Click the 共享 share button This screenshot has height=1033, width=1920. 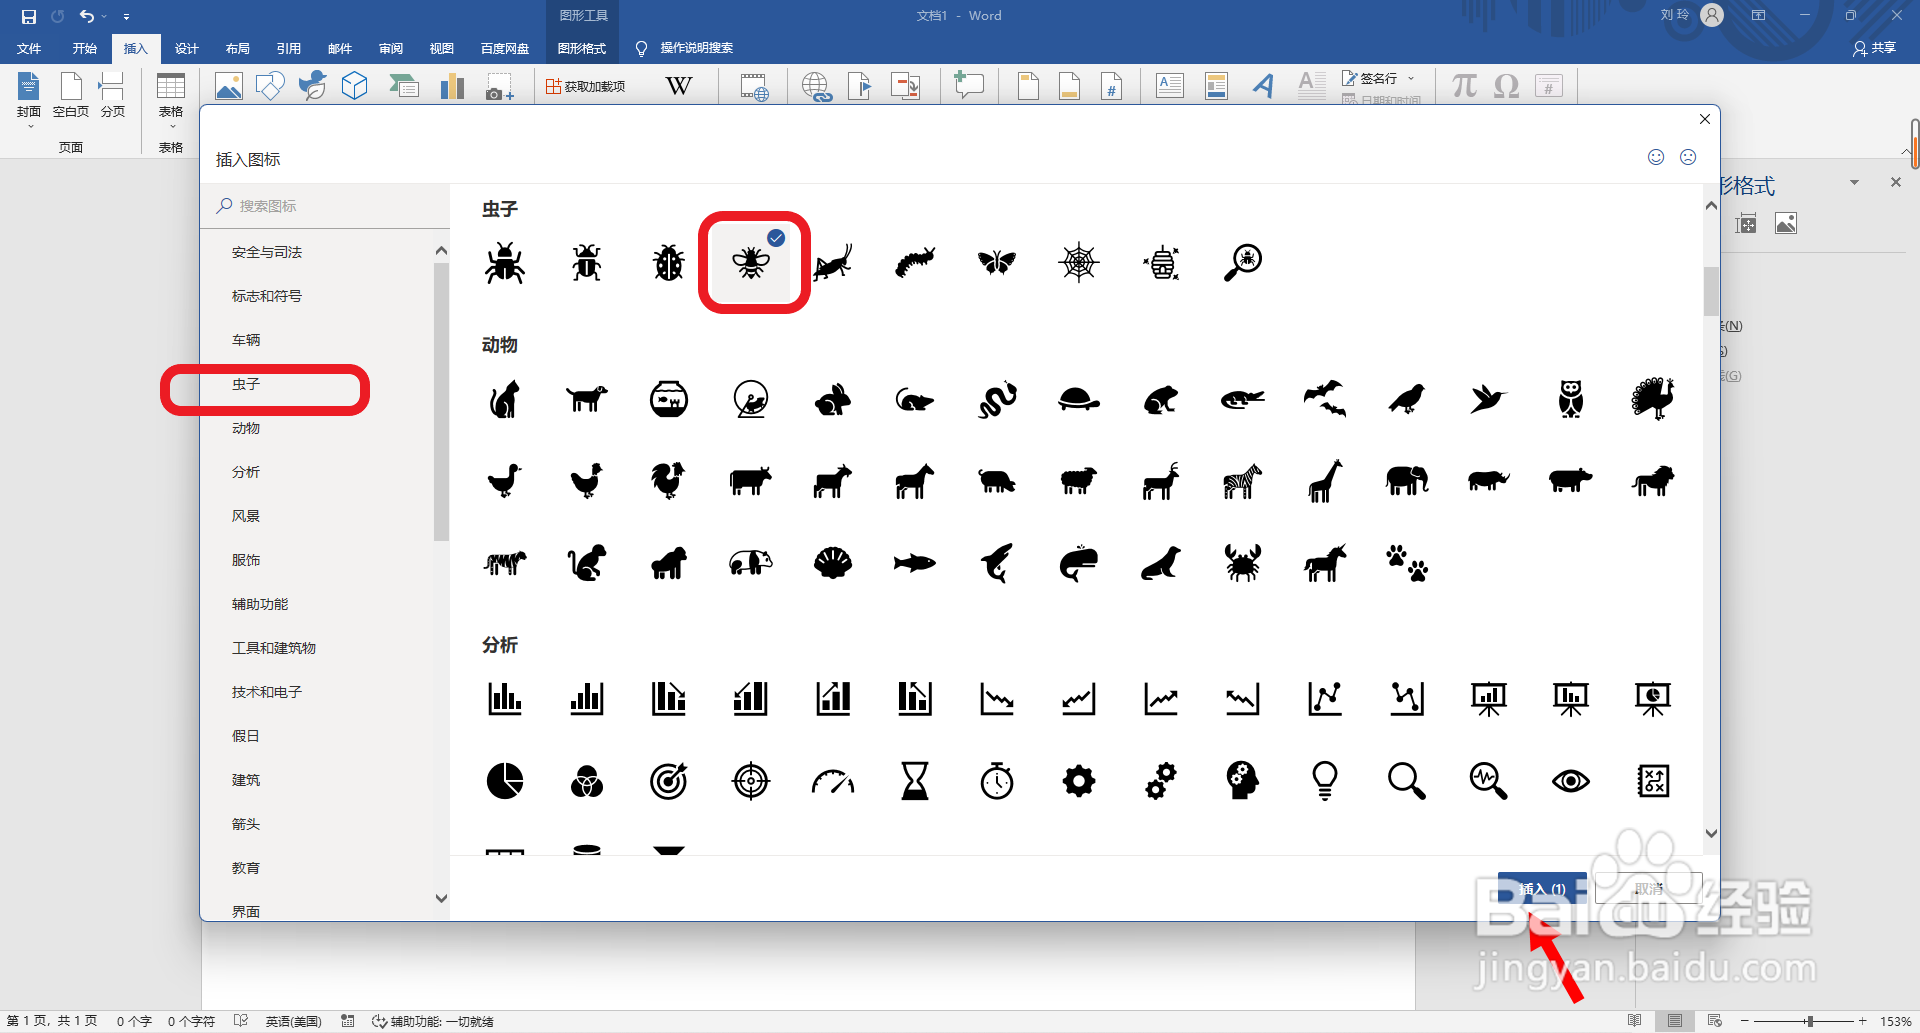click(x=1874, y=48)
